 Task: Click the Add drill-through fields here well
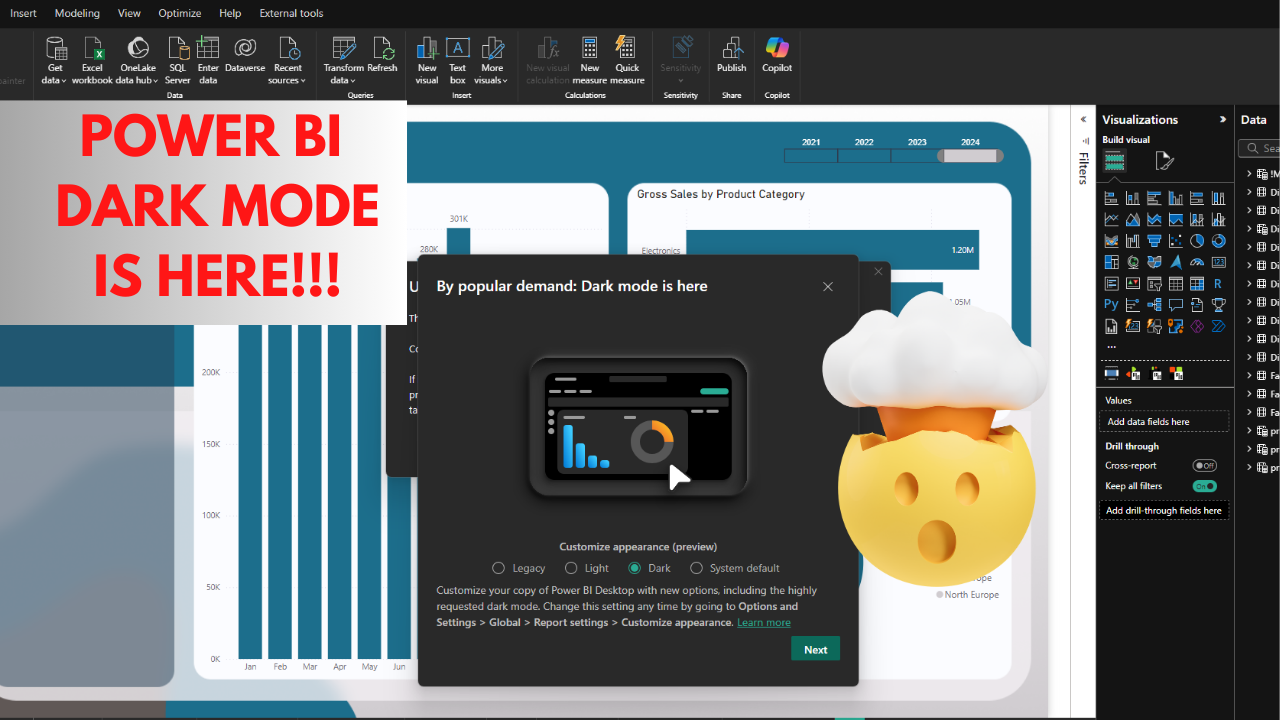1164,510
